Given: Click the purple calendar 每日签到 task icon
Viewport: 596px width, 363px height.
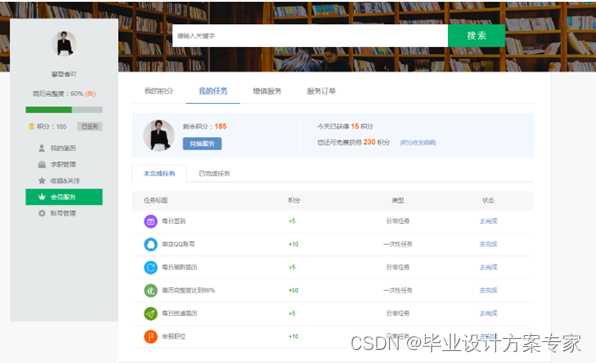Looking at the screenshot, I should (x=151, y=221).
